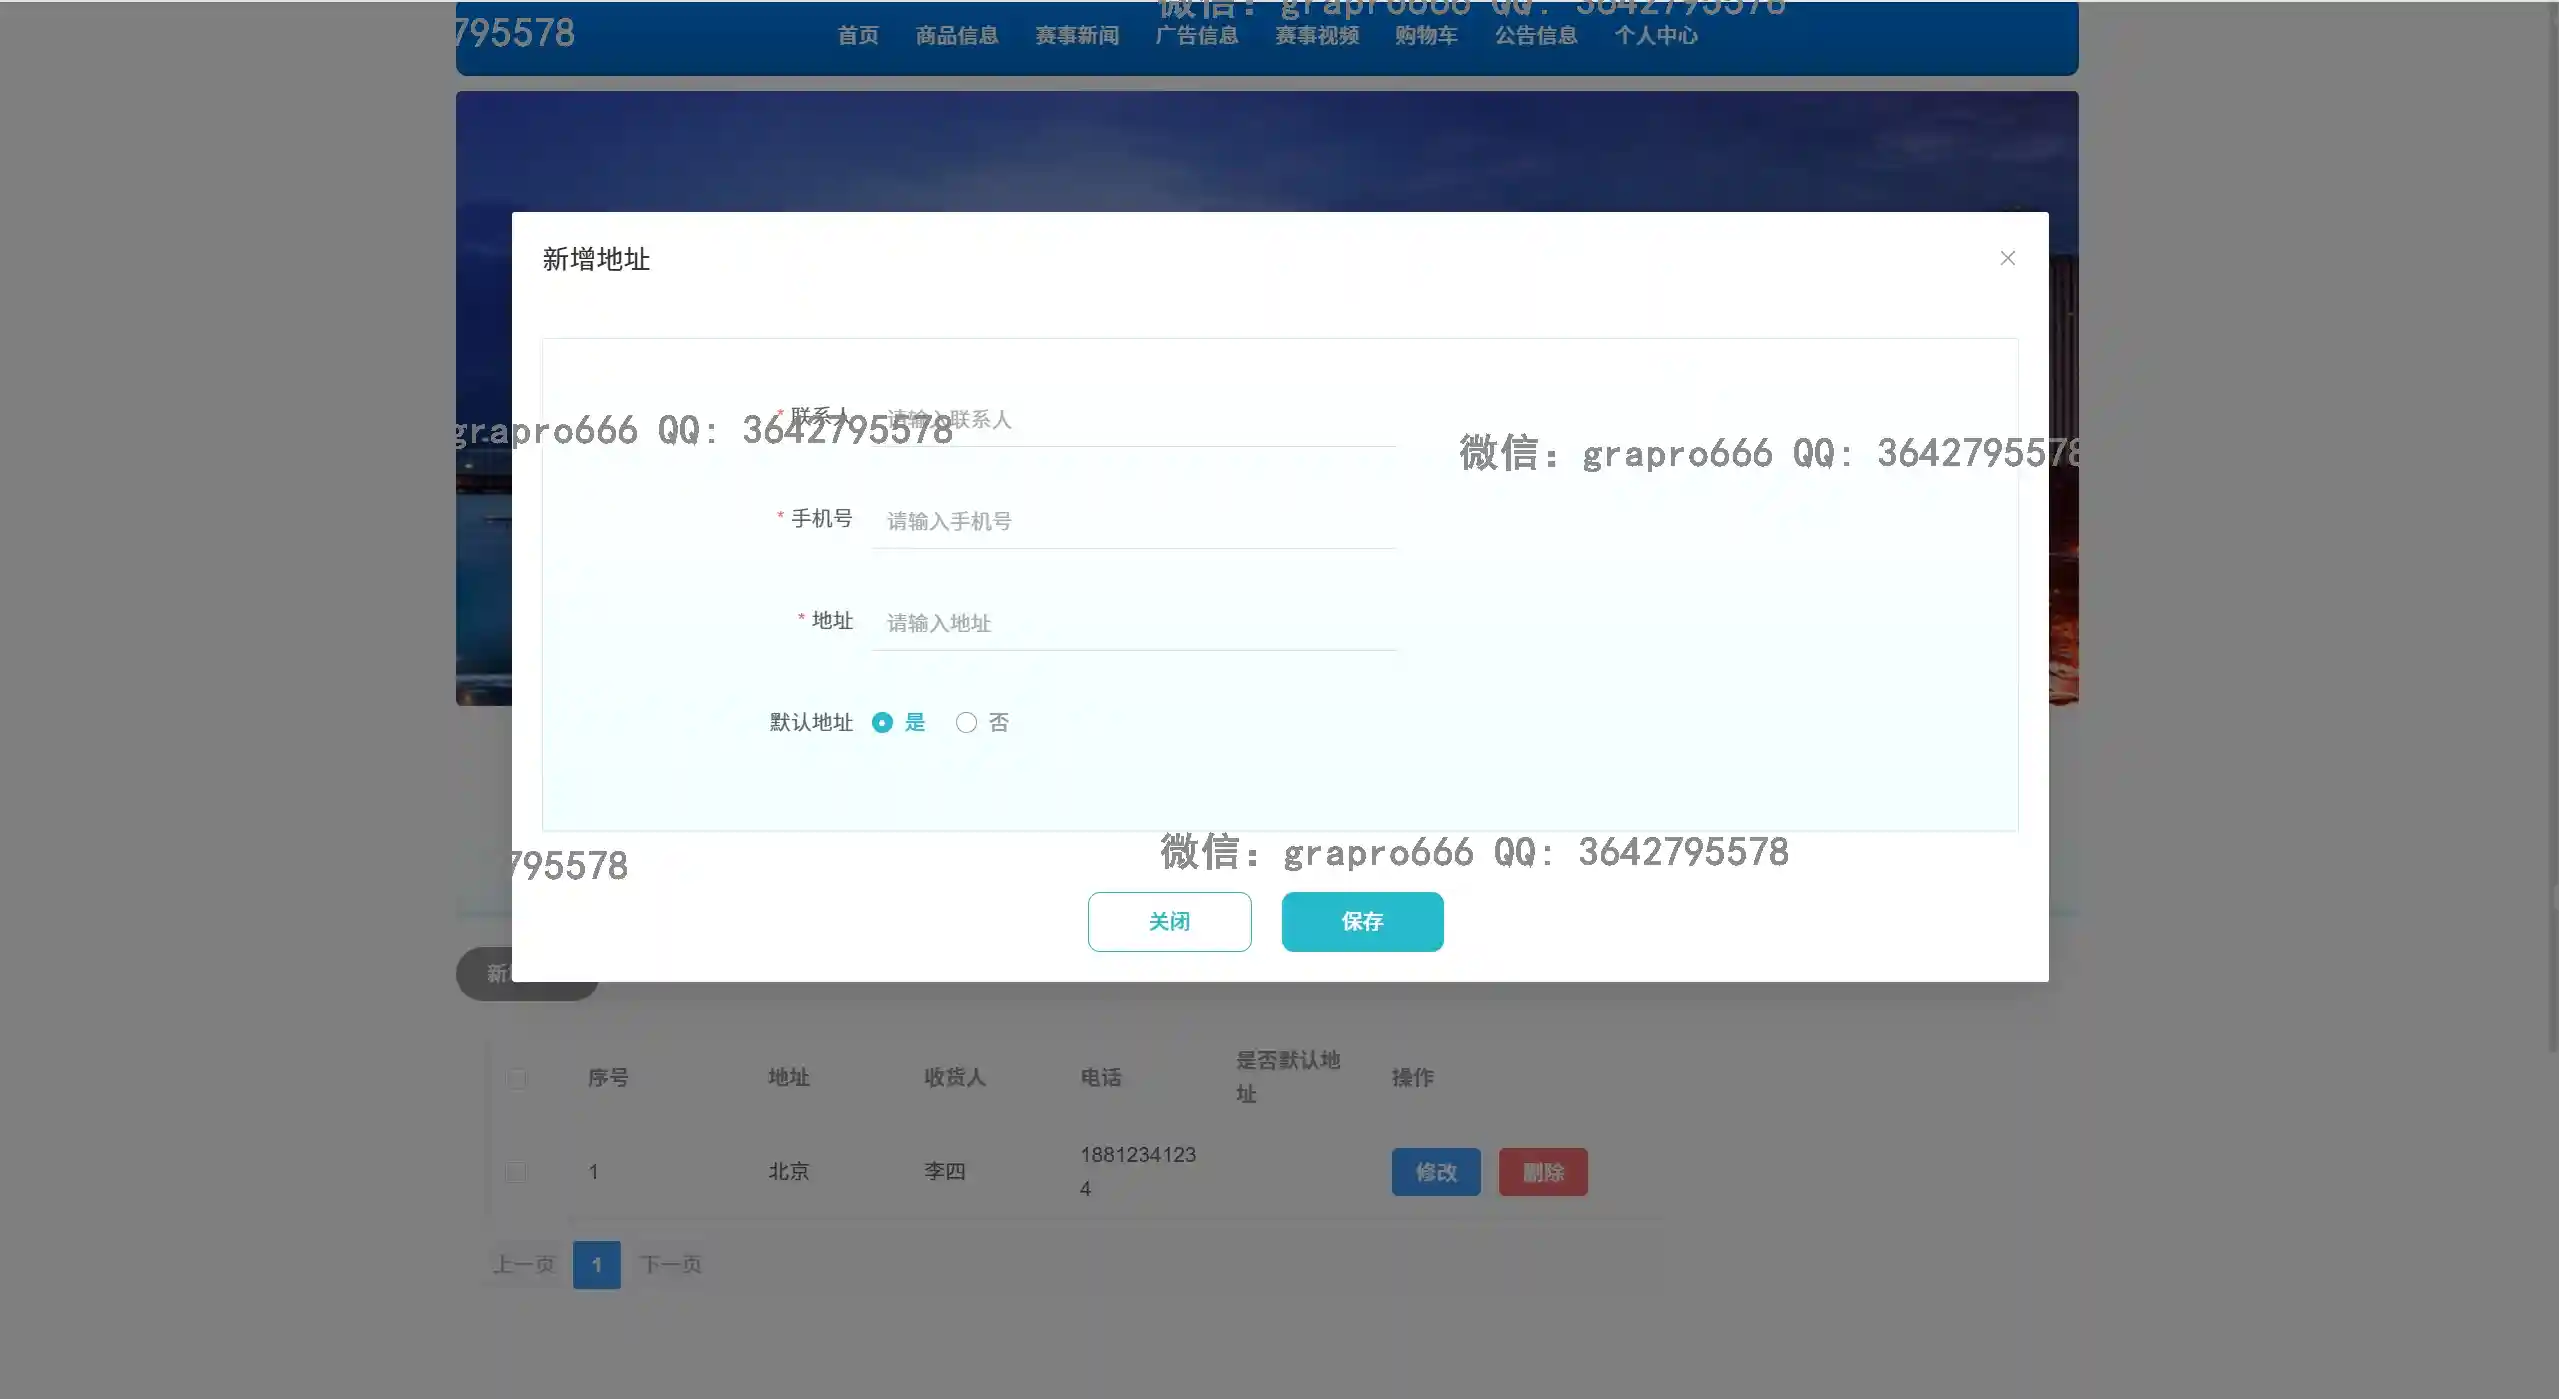Open 广告信息 navigation item

click(x=1196, y=36)
